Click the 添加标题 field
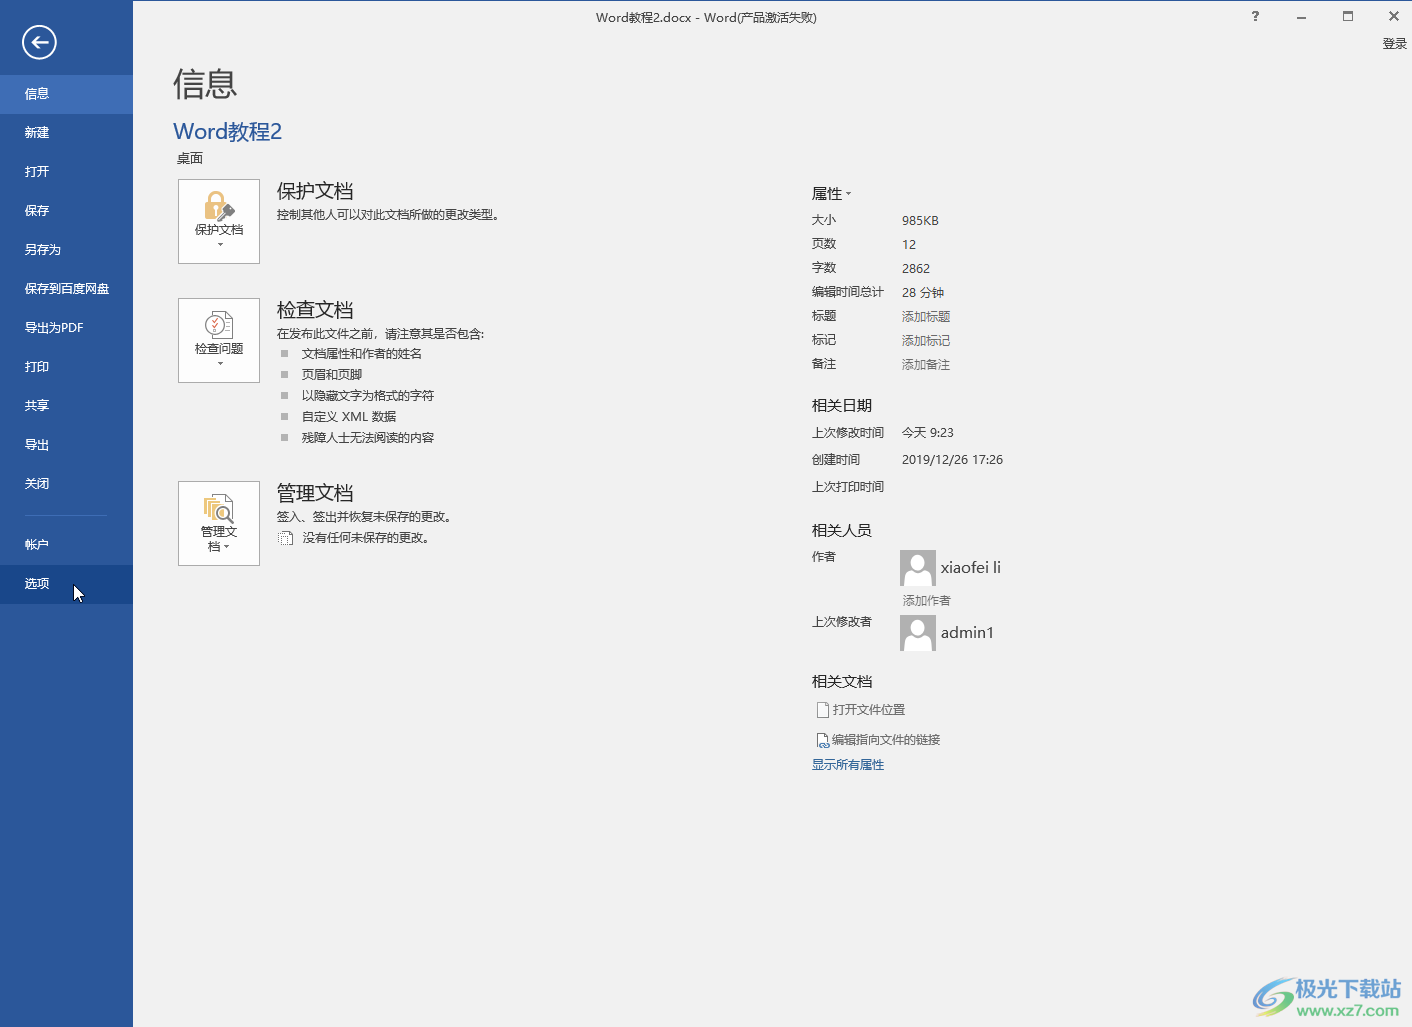Viewport: 1412px width, 1027px height. pos(926,317)
